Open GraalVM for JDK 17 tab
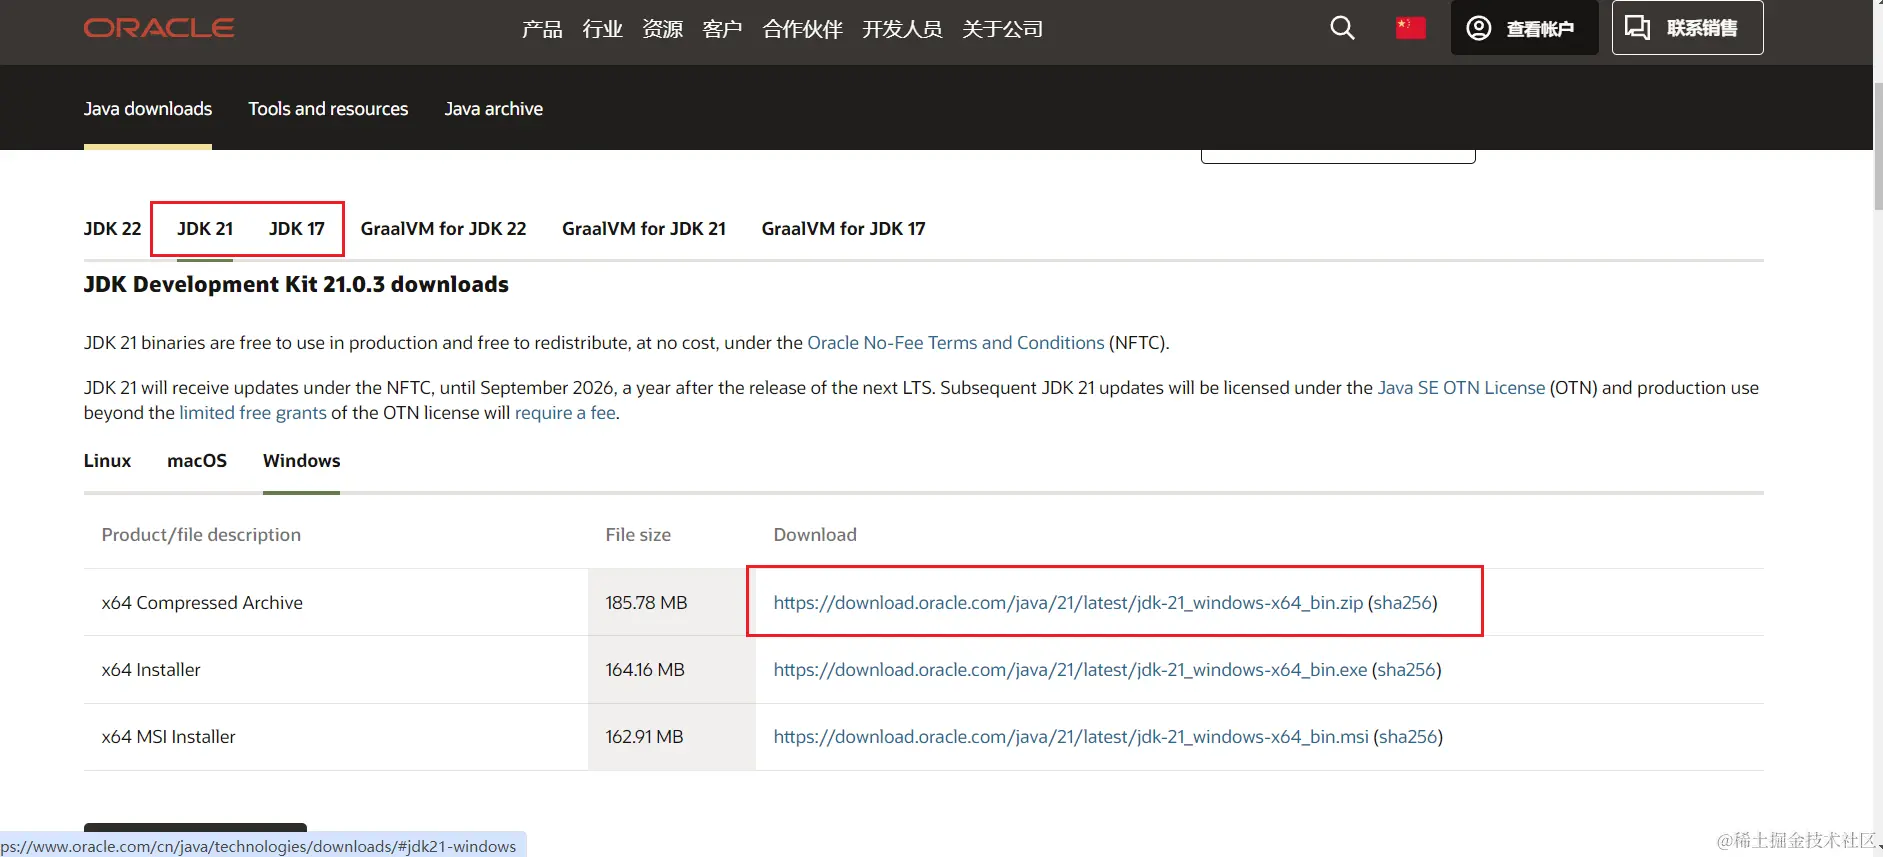The height and width of the screenshot is (857, 1883). [843, 229]
